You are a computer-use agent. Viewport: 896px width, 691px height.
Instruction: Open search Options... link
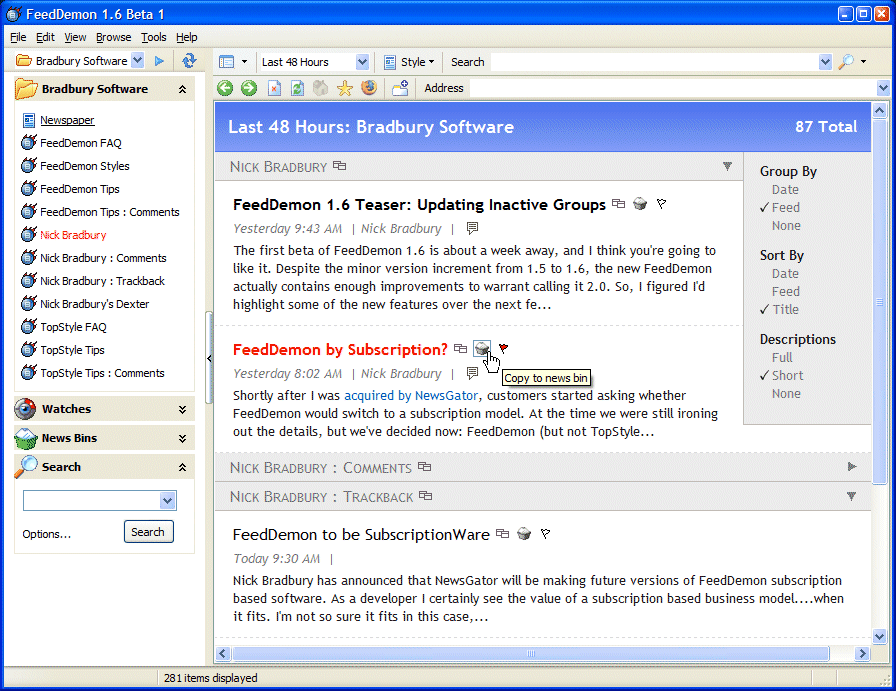coord(47,534)
